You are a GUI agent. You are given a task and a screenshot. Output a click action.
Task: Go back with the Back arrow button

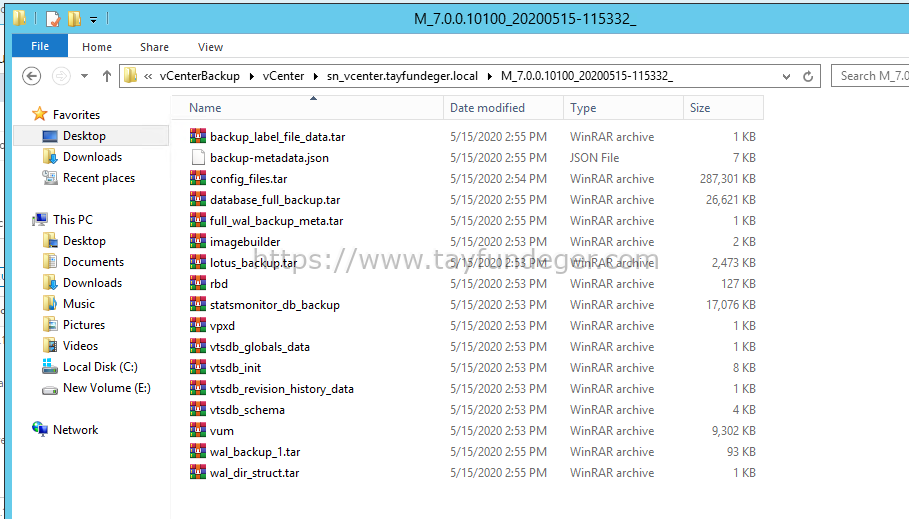point(31,76)
